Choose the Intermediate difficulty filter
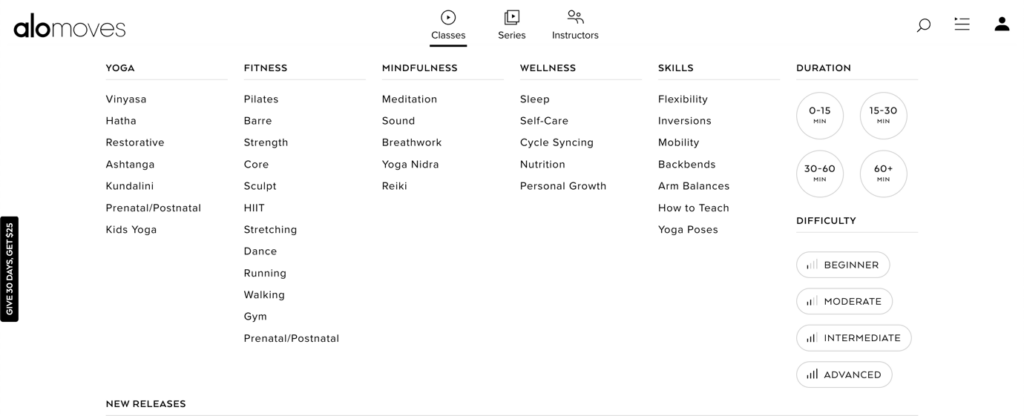The width and height of the screenshot is (1024, 416). tap(854, 338)
